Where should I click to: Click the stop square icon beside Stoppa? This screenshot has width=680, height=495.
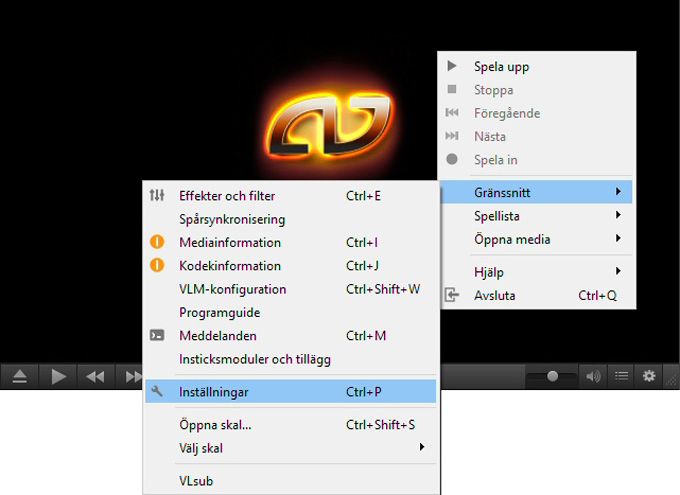(x=452, y=89)
